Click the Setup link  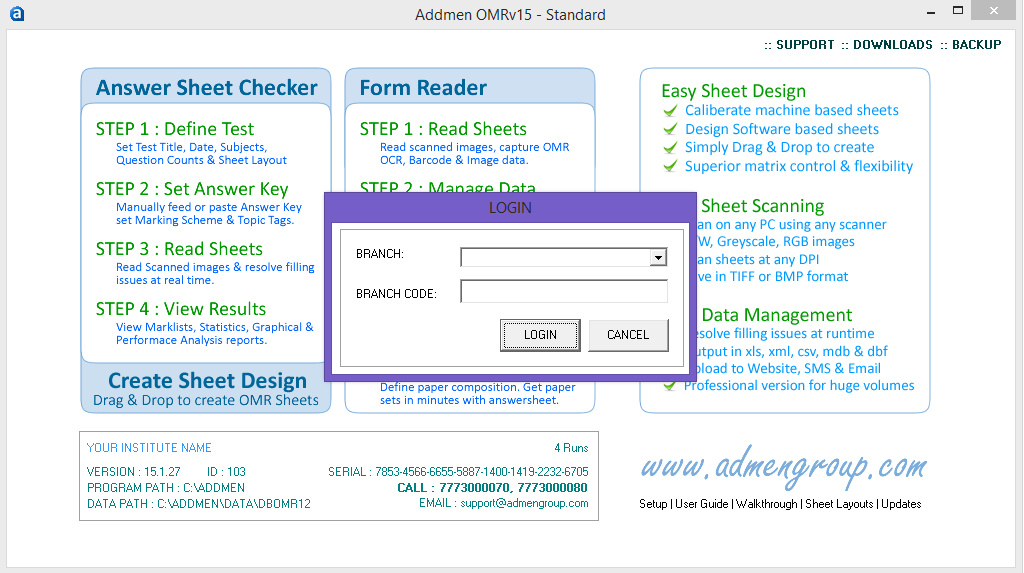(x=653, y=504)
